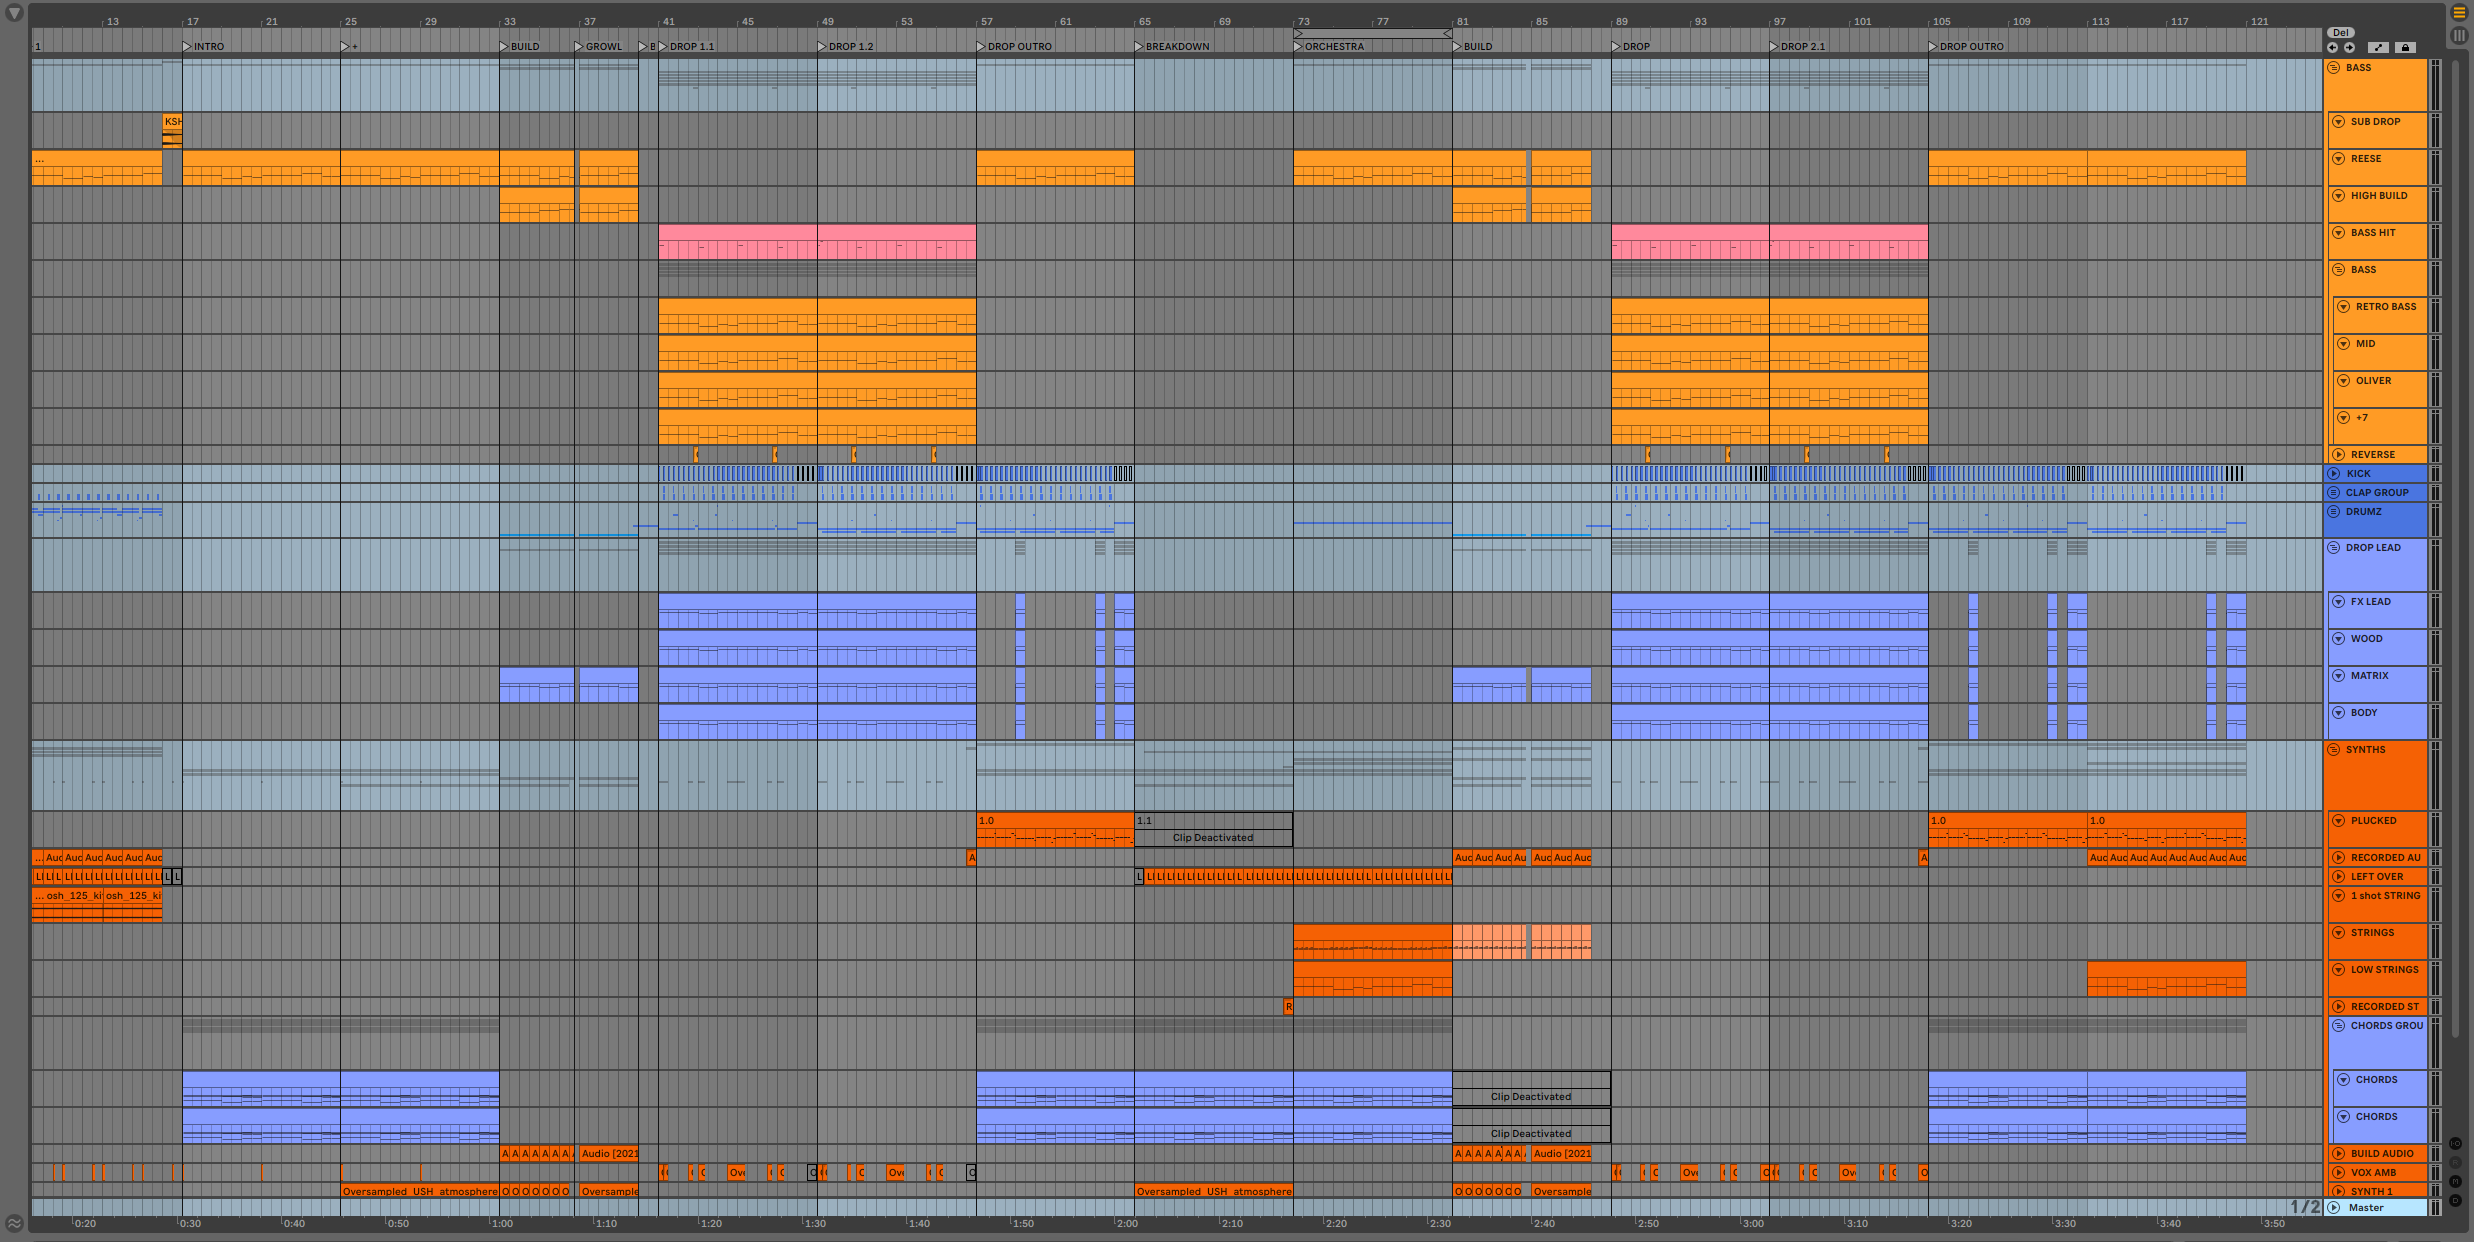The height and width of the screenshot is (1242, 2474).
Task: Click the ORCHESTRA loop brace in ruler
Action: click(1372, 33)
